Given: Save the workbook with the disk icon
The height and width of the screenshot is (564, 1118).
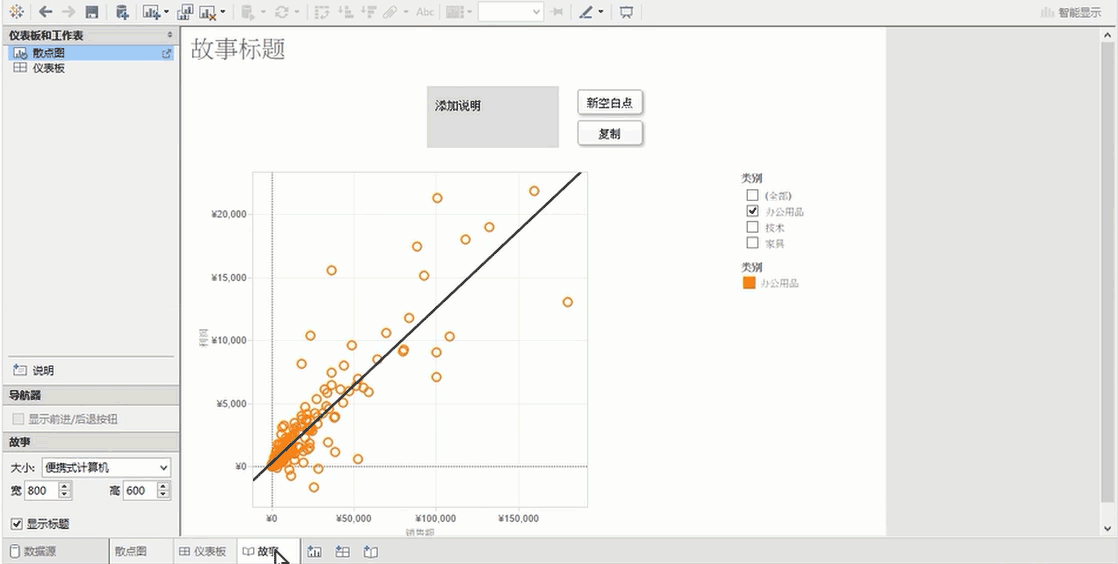Looking at the screenshot, I should (92, 12).
